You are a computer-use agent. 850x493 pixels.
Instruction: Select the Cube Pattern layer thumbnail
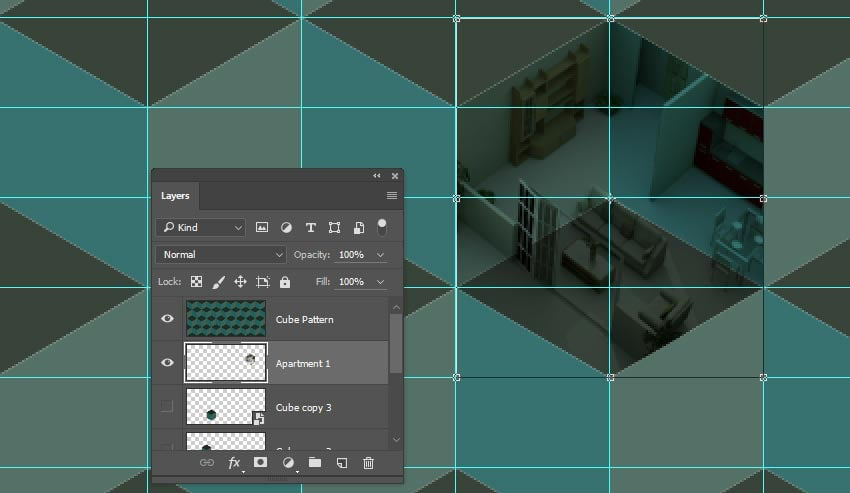[x=226, y=318]
